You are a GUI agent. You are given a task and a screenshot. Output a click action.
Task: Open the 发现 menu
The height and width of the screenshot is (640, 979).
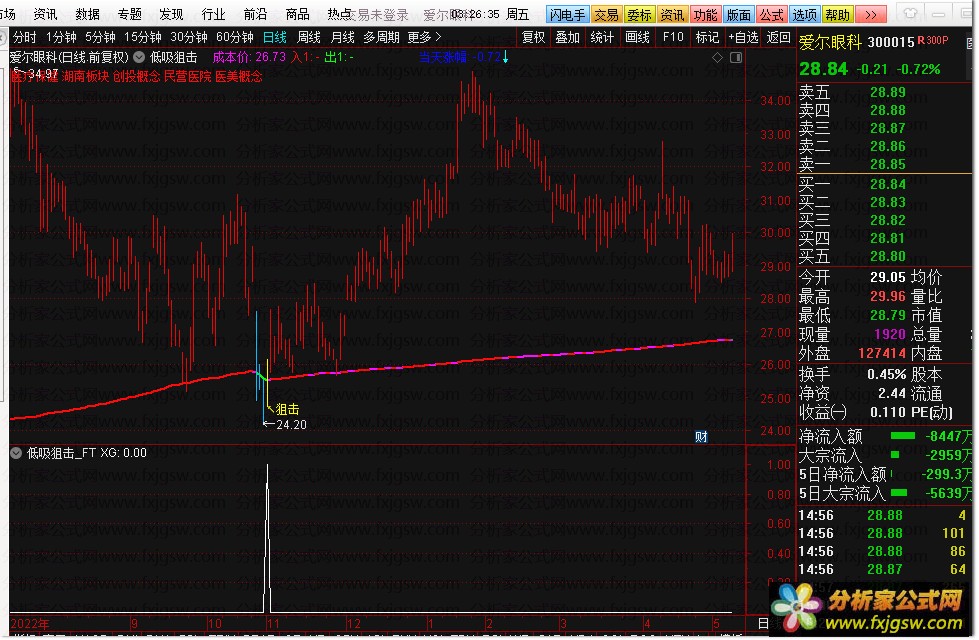pos(171,14)
